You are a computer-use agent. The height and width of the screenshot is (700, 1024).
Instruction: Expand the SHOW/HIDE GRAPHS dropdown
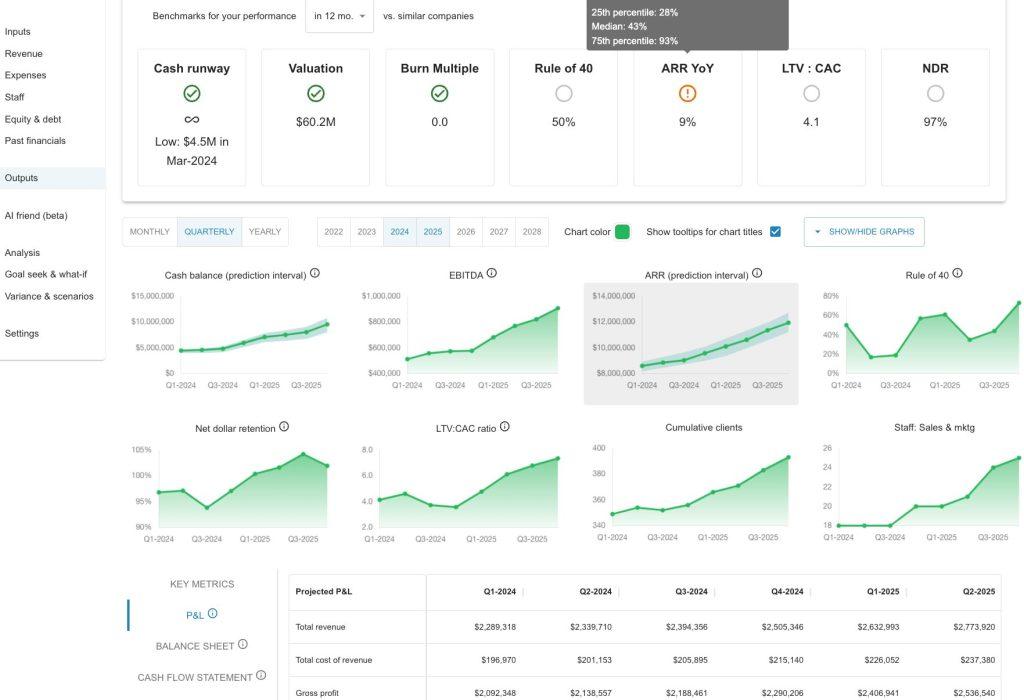coord(864,230)
